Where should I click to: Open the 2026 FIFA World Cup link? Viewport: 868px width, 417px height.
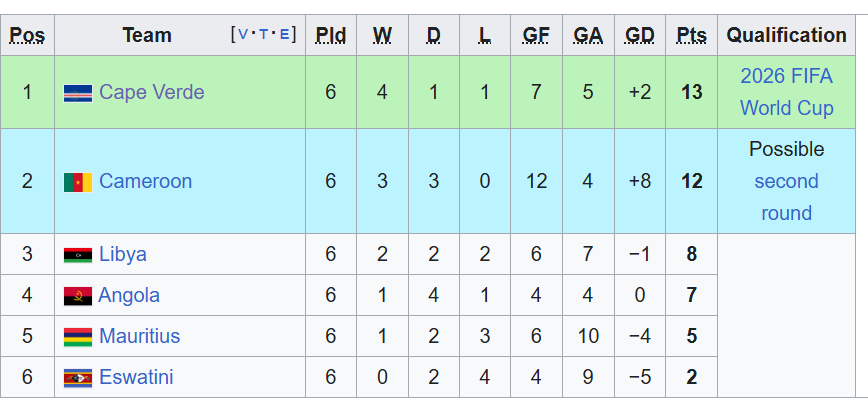pos(786,92)
